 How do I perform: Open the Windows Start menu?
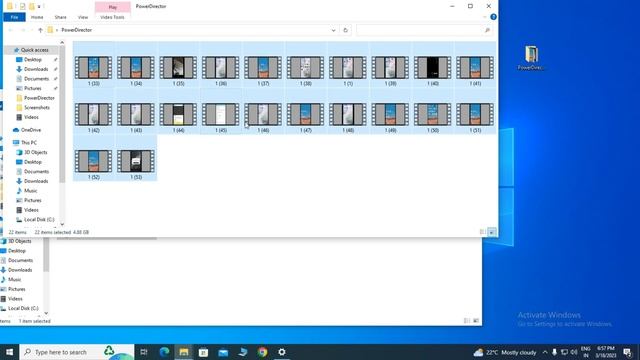[x=9, y=352]
